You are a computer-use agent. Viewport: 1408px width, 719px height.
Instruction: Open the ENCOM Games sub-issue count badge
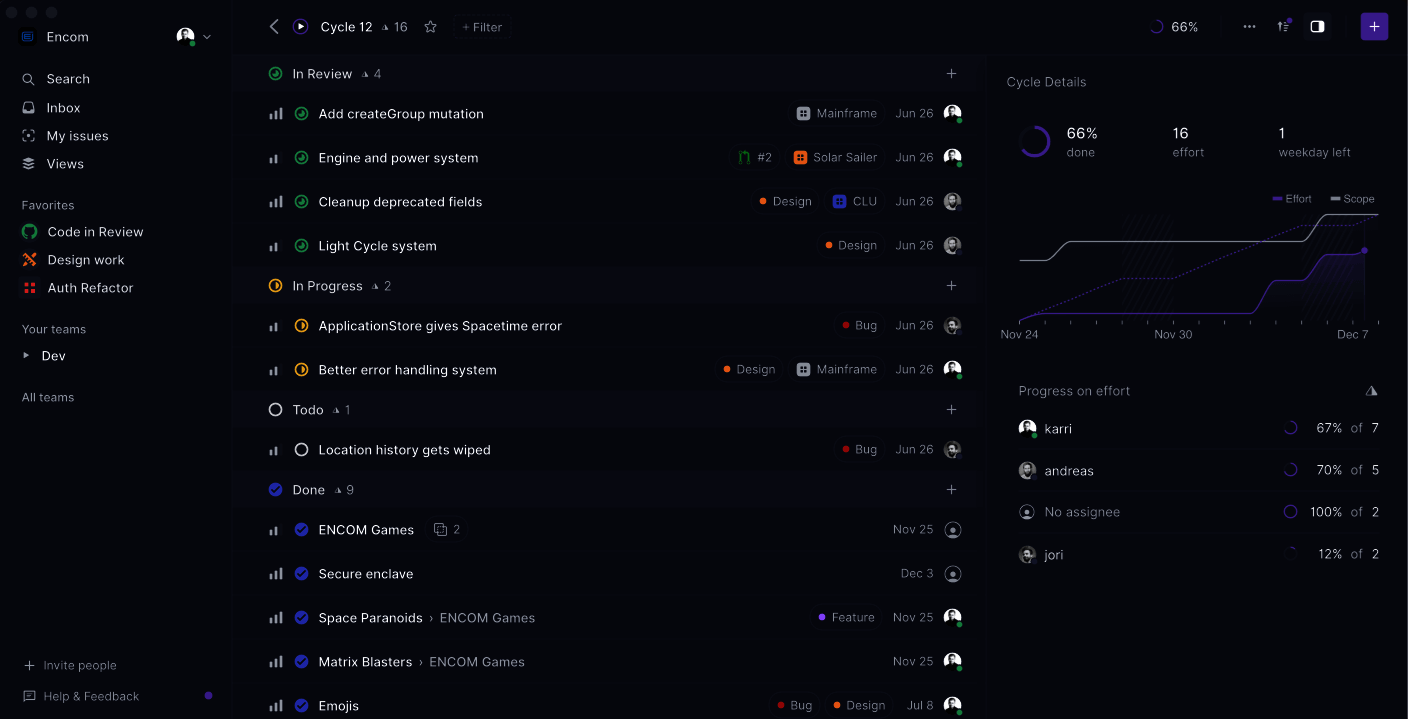pyautogui.click(x=446, y=529)
